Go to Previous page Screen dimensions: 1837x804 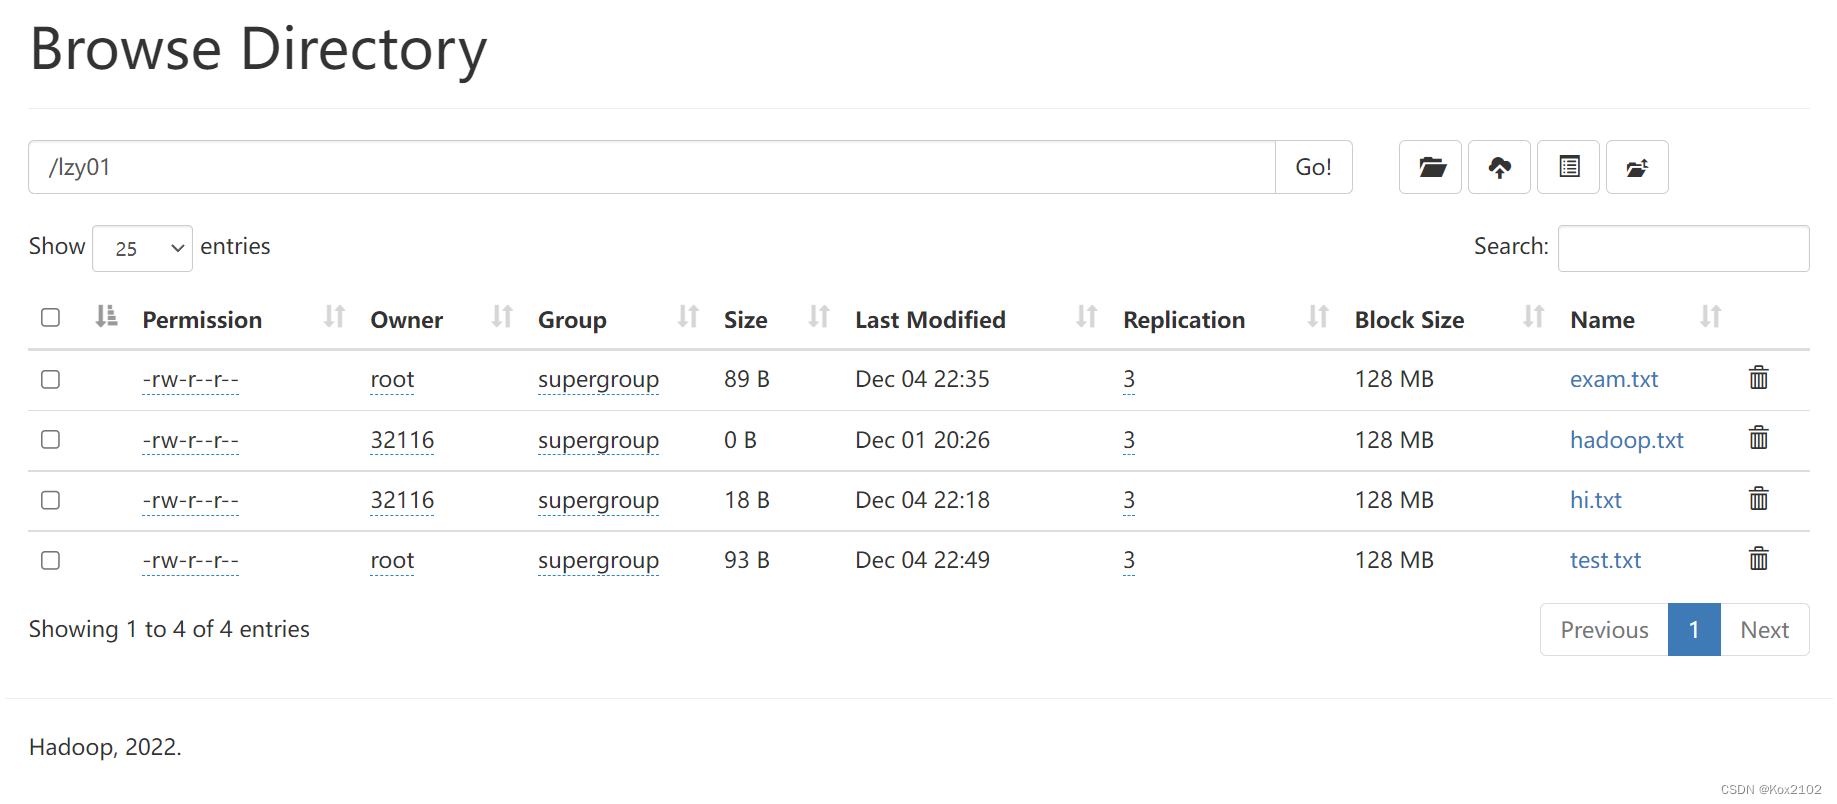1604,630
